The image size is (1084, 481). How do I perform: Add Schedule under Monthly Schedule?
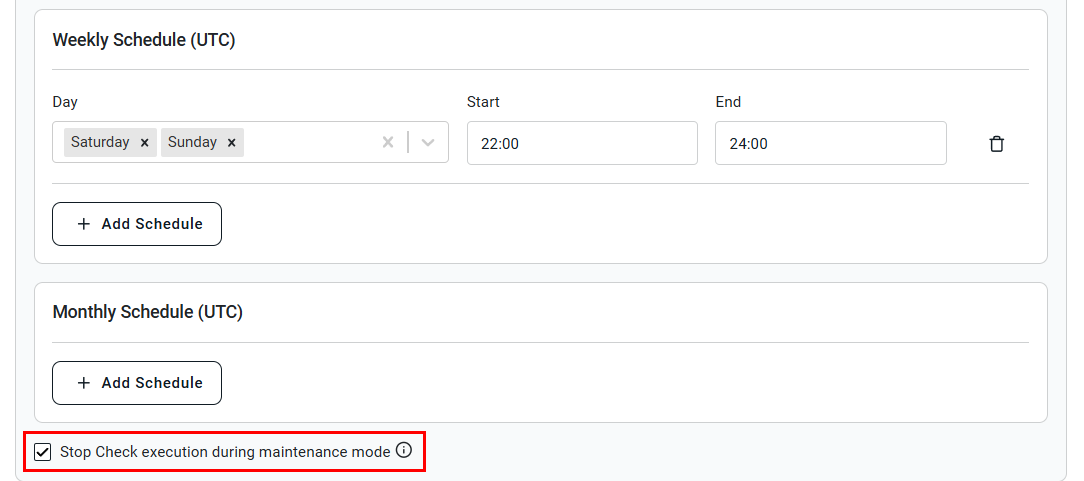pyautogui.click(x=137, y=383)
